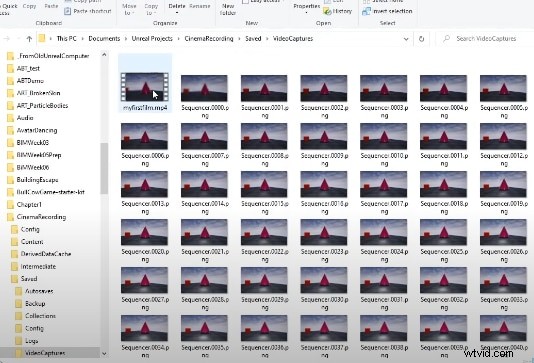Go to Unreal Projects in breadcrumb
Screen dimensions: 534x363
[152, 38]
